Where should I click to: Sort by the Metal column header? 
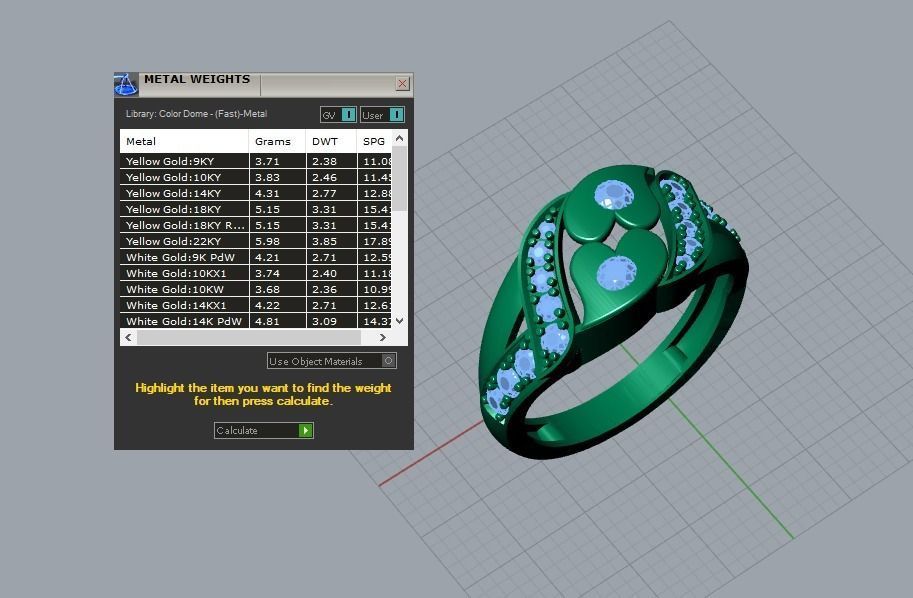click(x=184, y=141)
